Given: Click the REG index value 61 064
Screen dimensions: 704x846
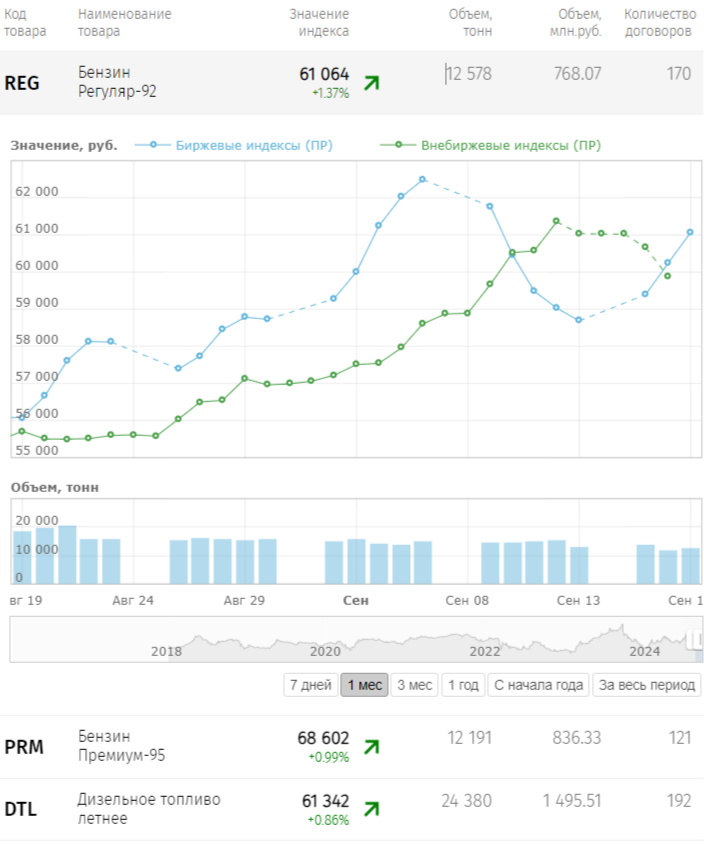Looking at the screenshot, I should coord(324,74).
